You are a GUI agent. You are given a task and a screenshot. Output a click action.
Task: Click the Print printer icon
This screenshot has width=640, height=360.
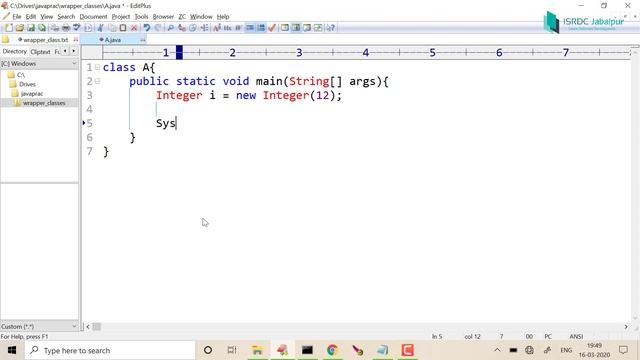tap(66, 28)
